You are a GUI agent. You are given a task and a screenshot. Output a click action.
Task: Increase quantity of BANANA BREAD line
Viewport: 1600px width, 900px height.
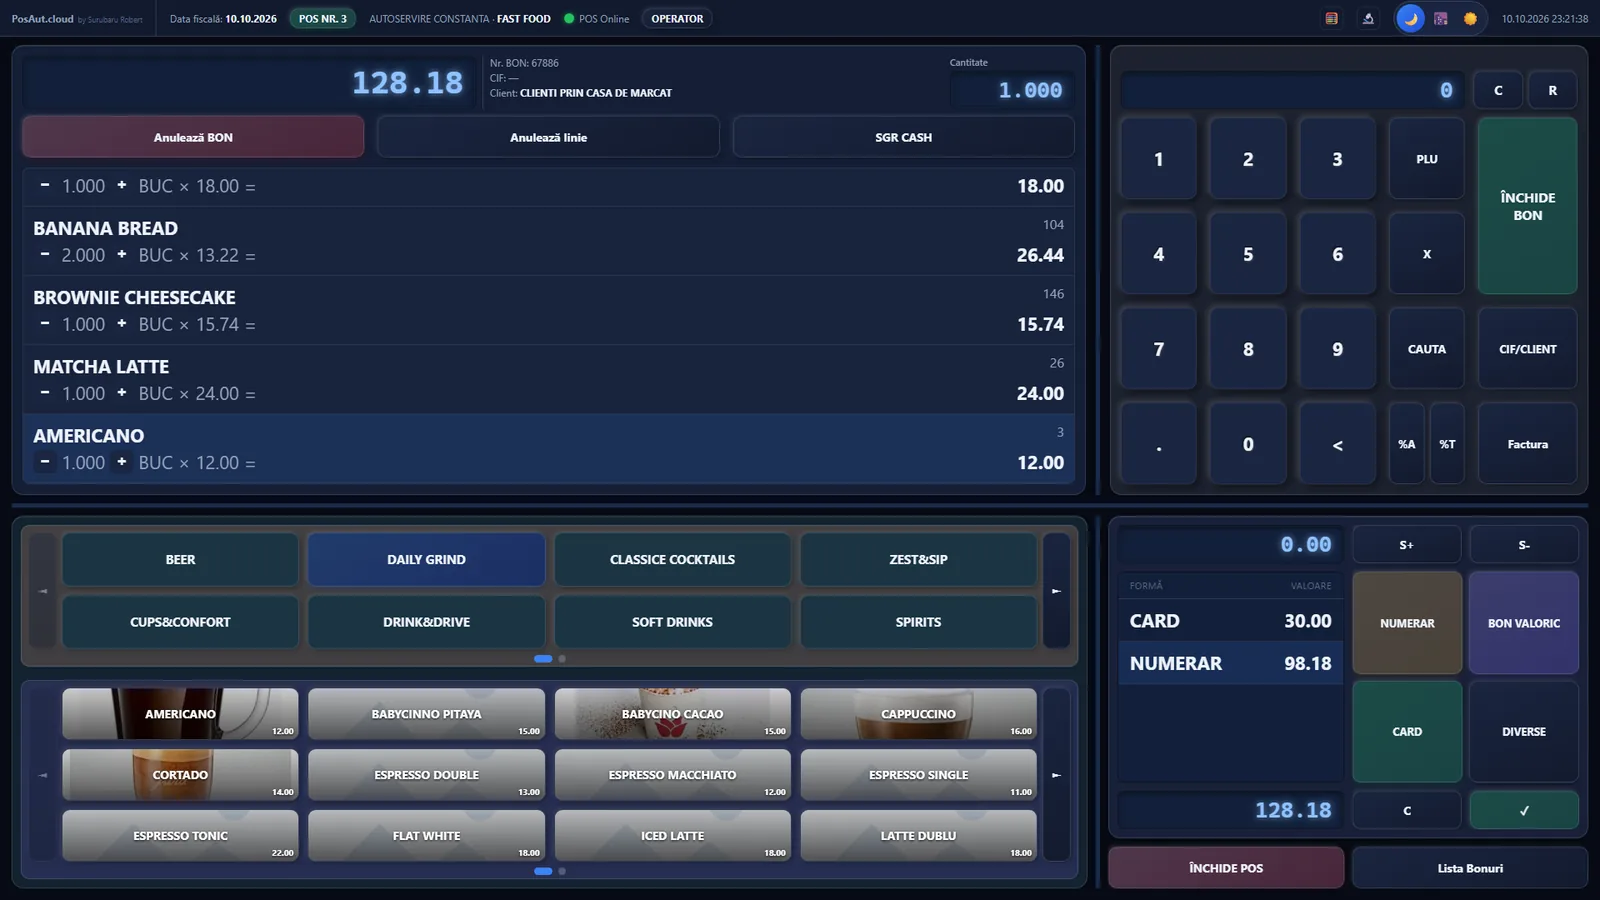click(122, 255)
